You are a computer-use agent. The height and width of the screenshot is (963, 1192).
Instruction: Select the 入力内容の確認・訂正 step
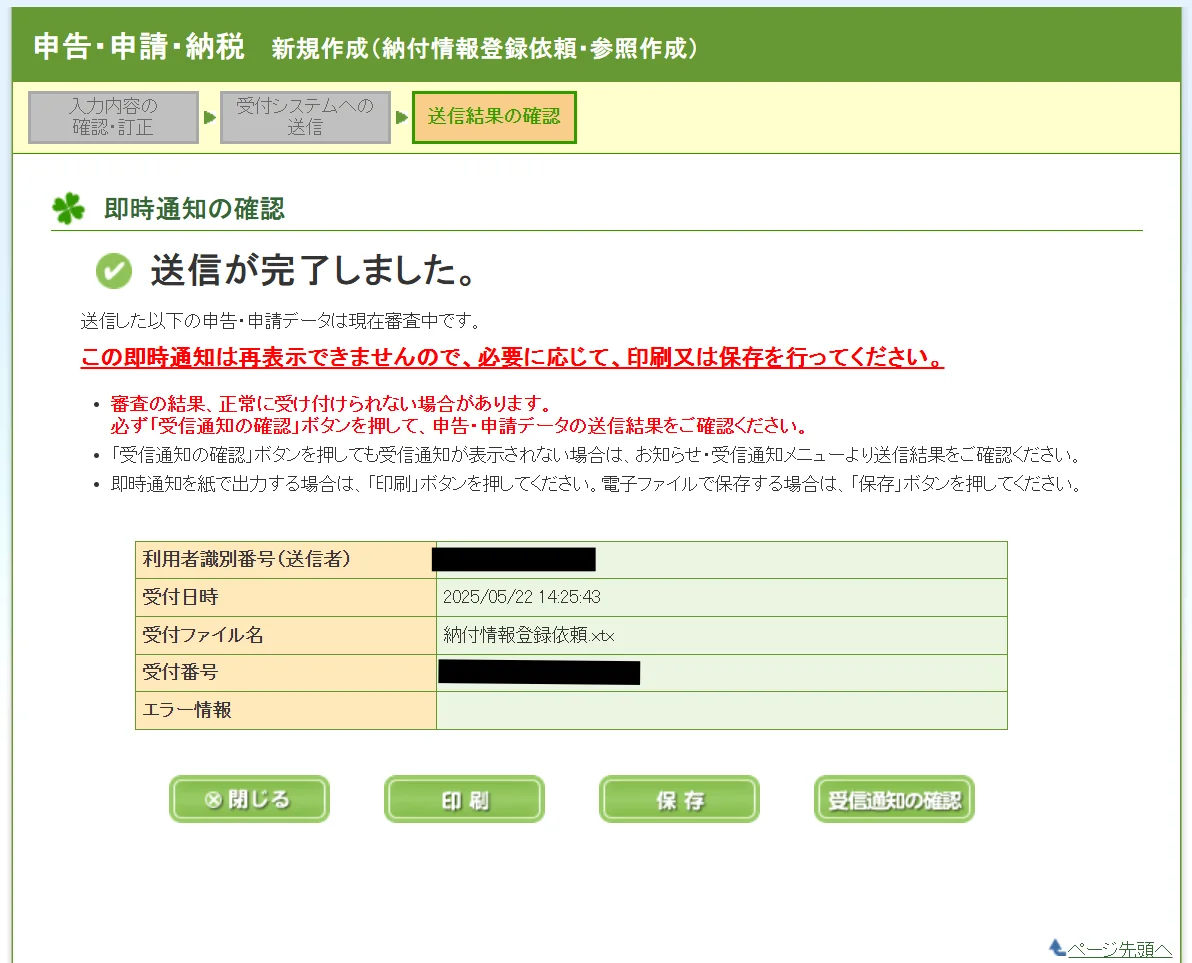tap(113, 117)
